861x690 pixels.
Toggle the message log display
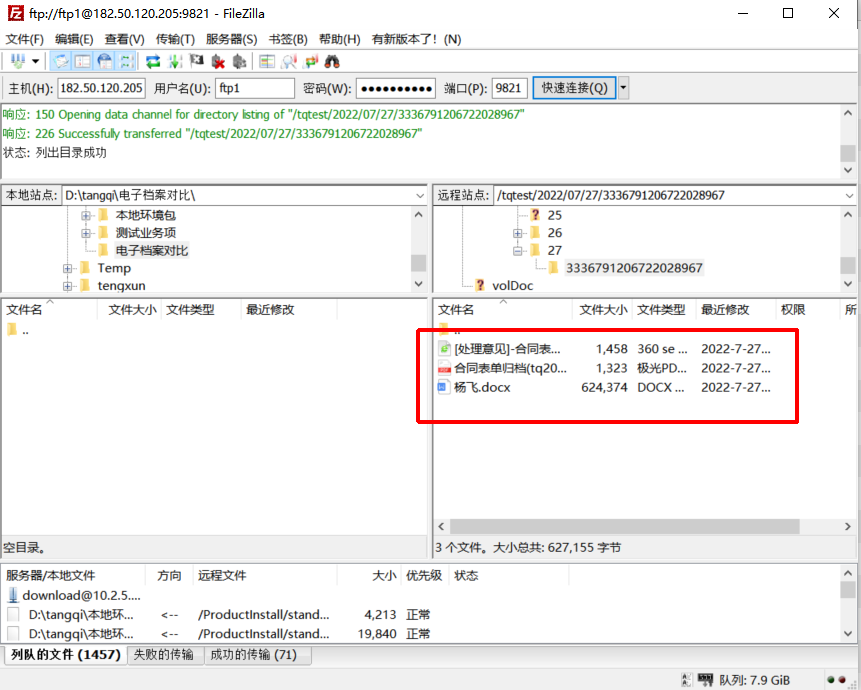(60, 61)
